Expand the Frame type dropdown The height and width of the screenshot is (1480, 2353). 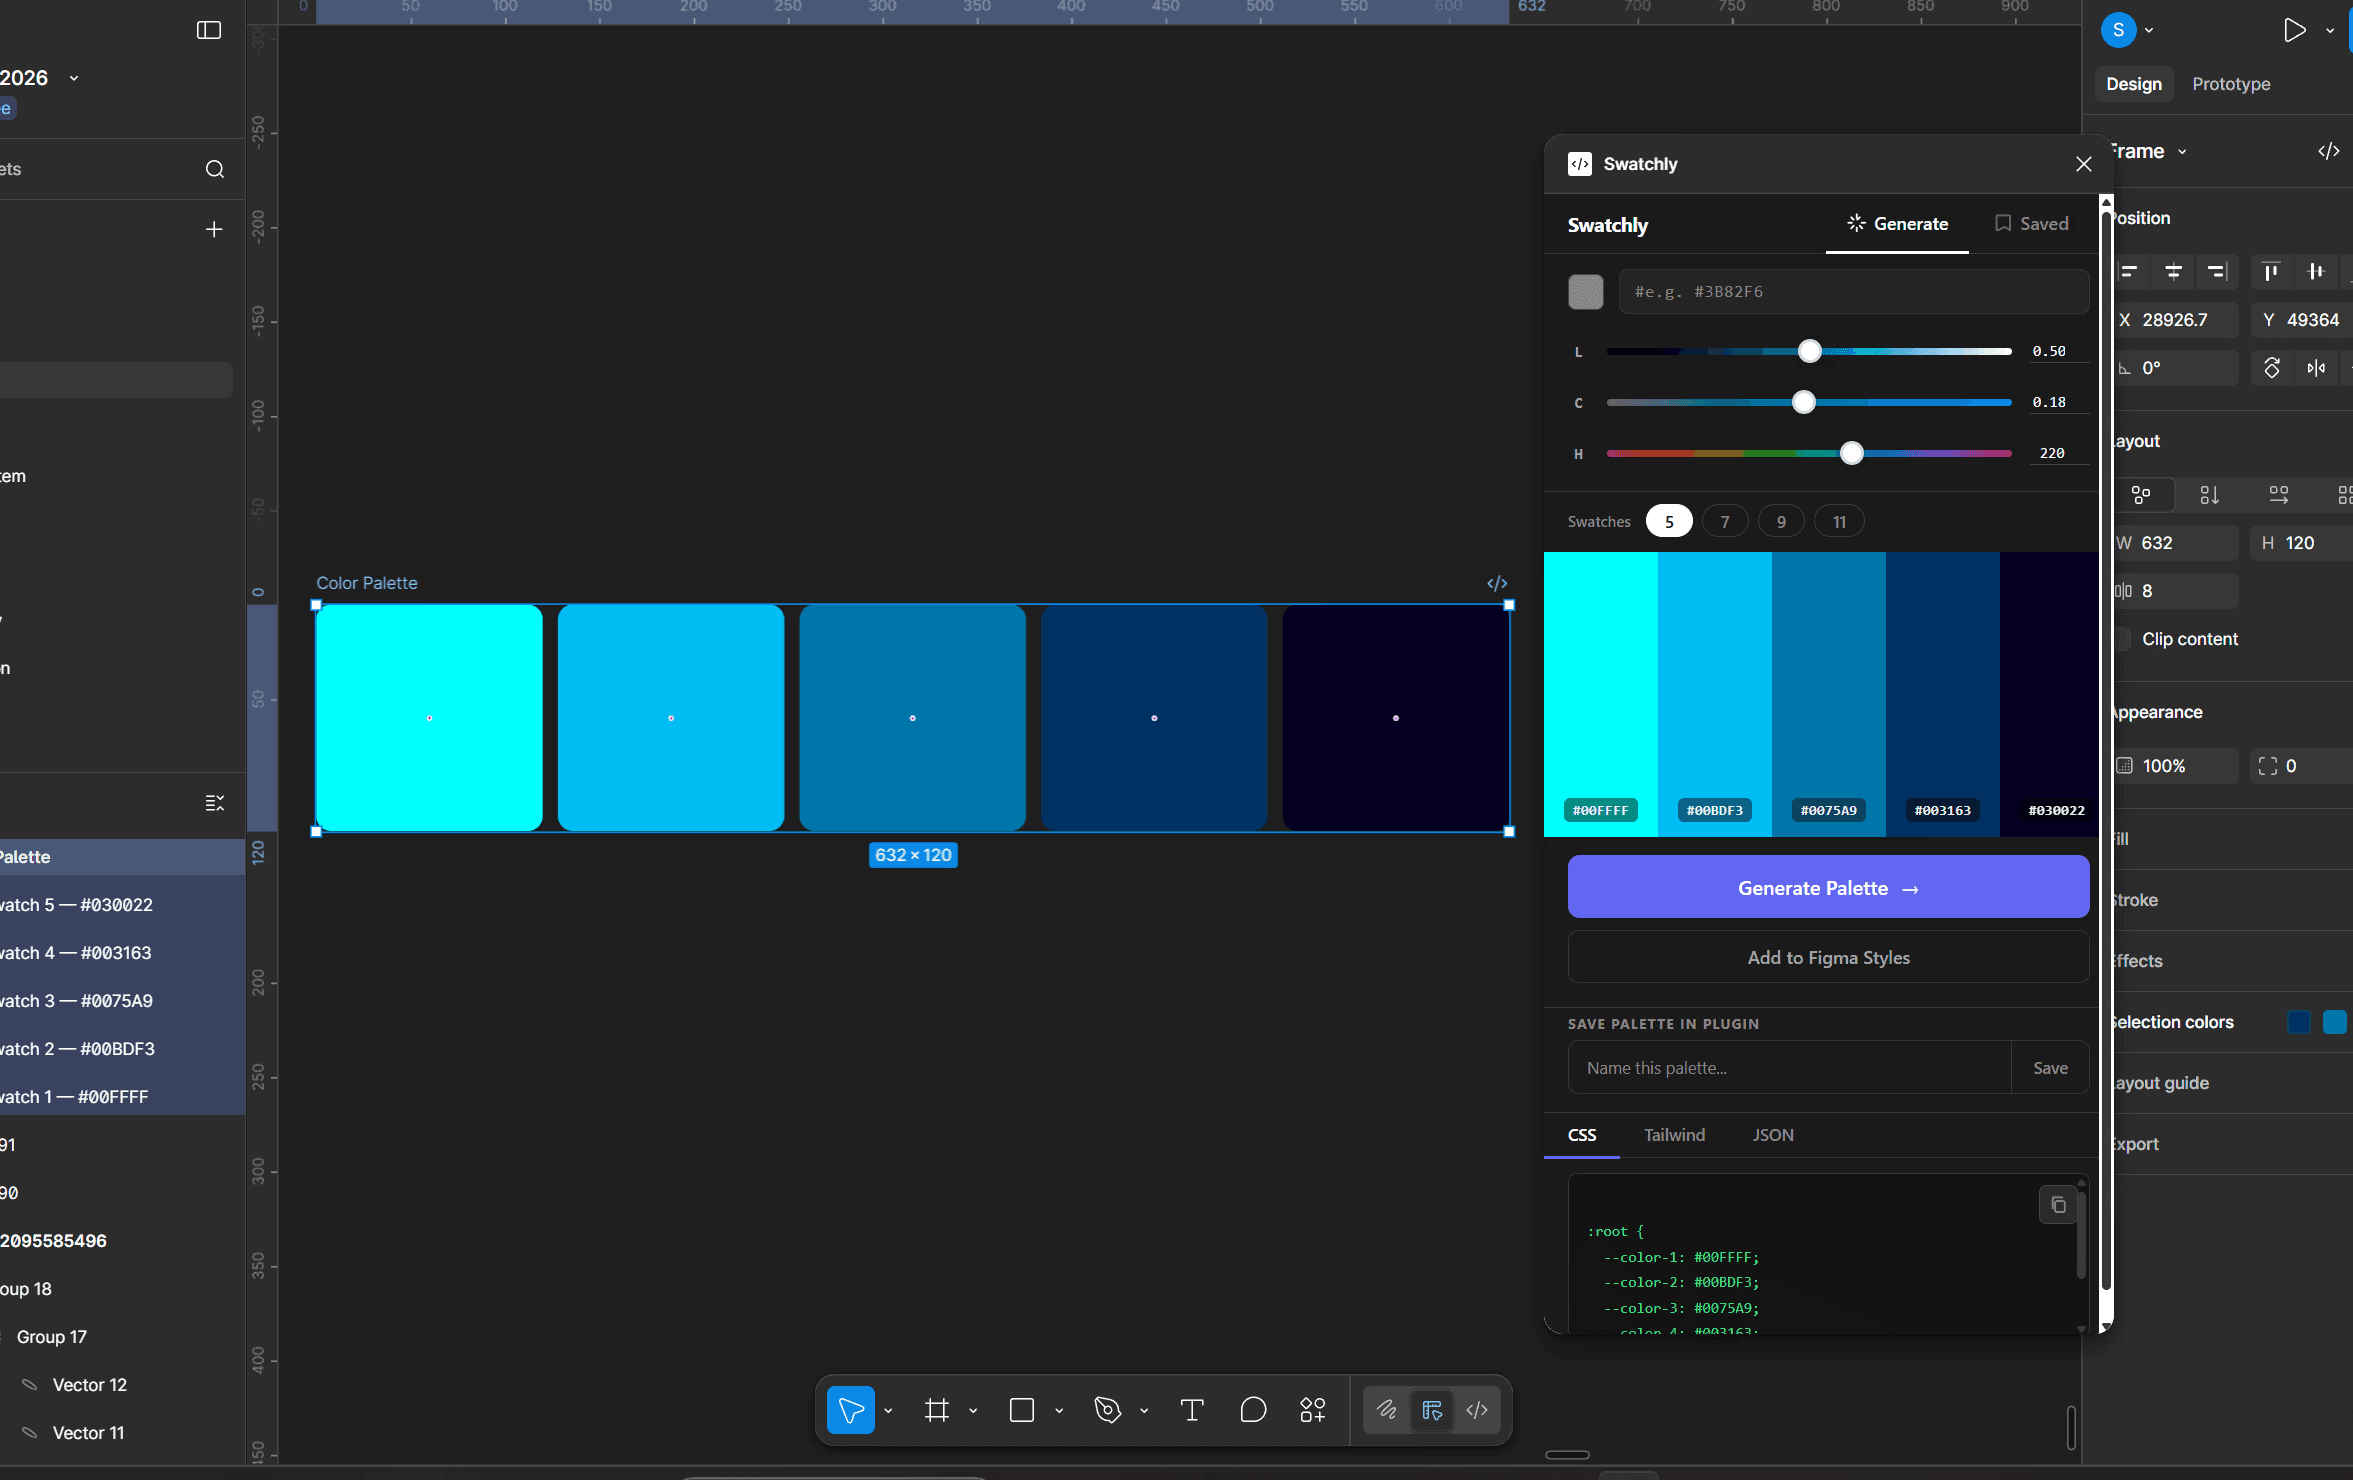pyautogui.click(x=2182, y=152)
